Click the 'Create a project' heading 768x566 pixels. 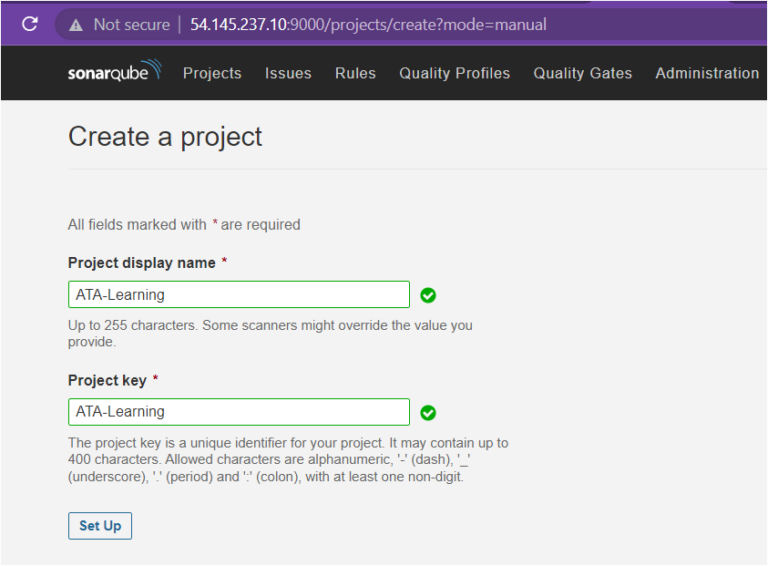point(165,137)
